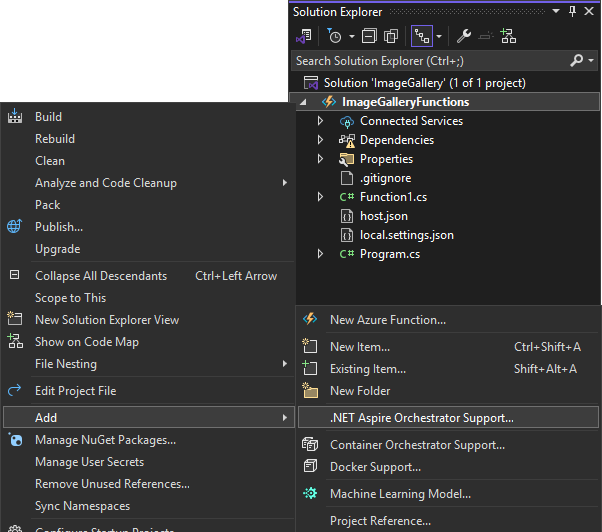Open the Solution Explorer window options dropdown

[x=556, y=12]
